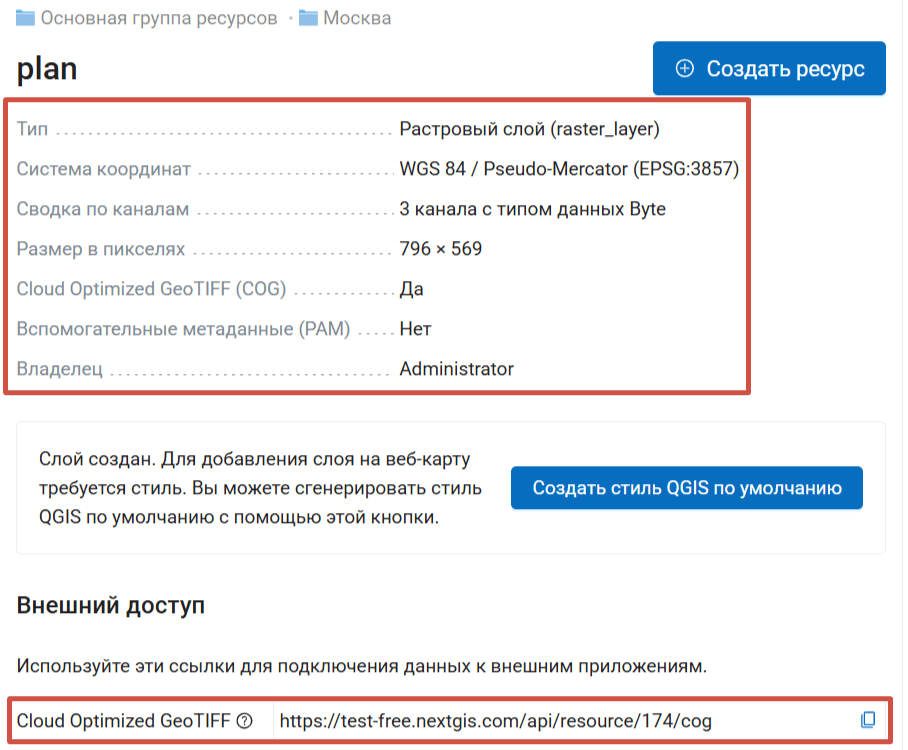Image resolution: width=908 pixels, height=750 pixels.
Task: Click the help question mark icon
Action: [x=245, y=721]
